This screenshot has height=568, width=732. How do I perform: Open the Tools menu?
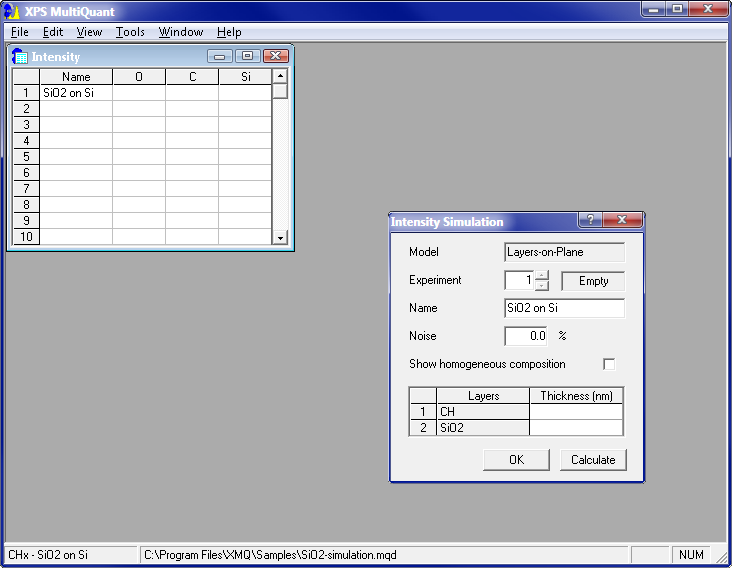(130, 32)
